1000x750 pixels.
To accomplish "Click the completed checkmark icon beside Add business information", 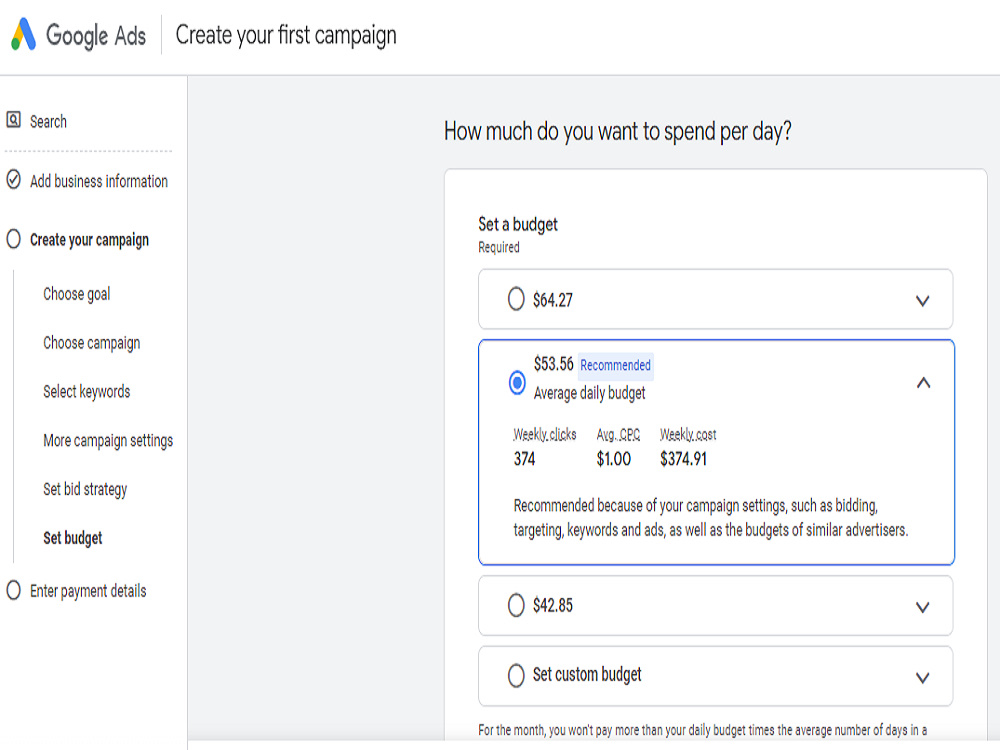I will click(13, 180).
